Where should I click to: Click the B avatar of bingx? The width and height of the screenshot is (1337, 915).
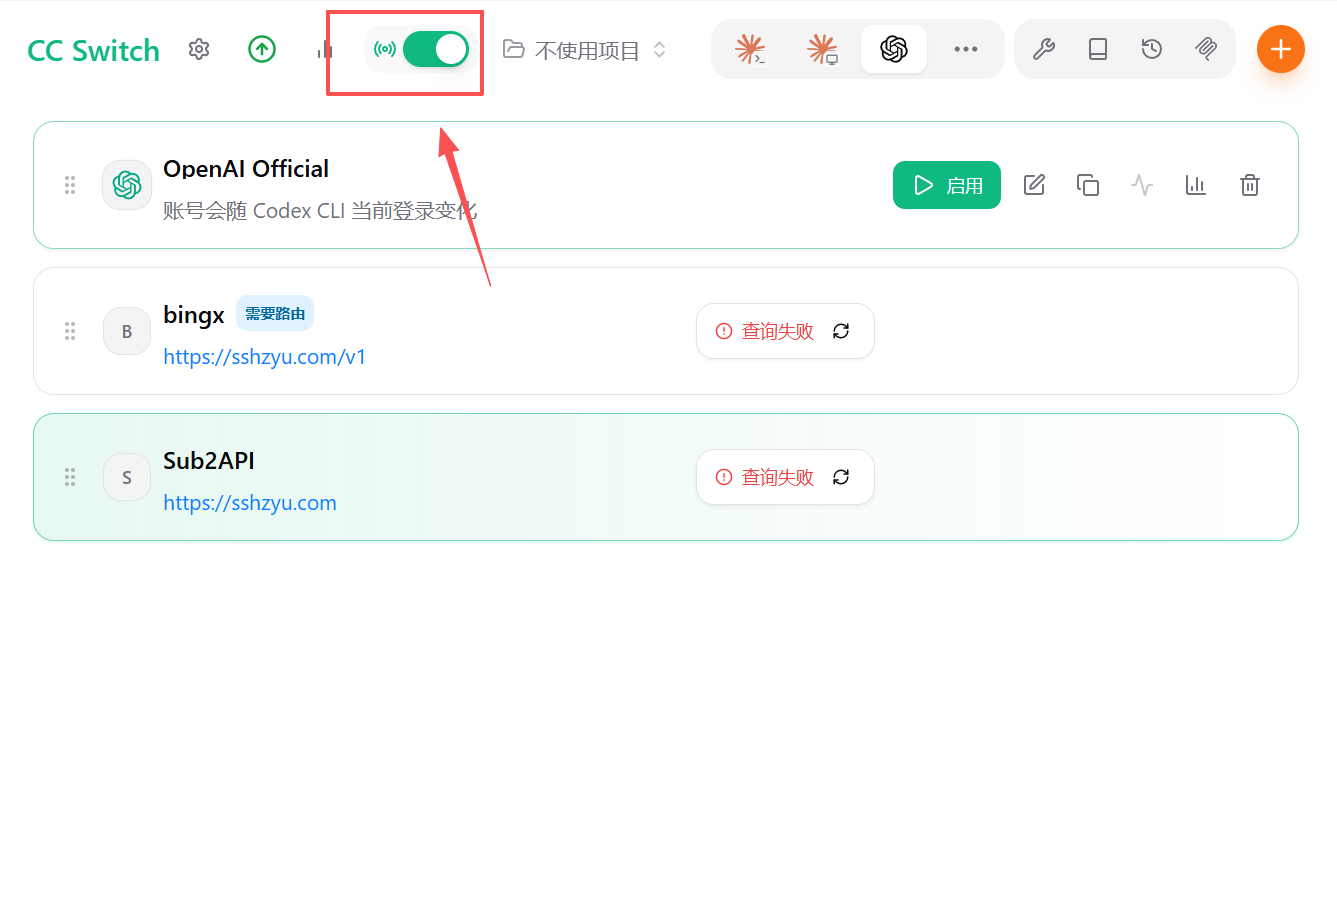coord(127,331)
